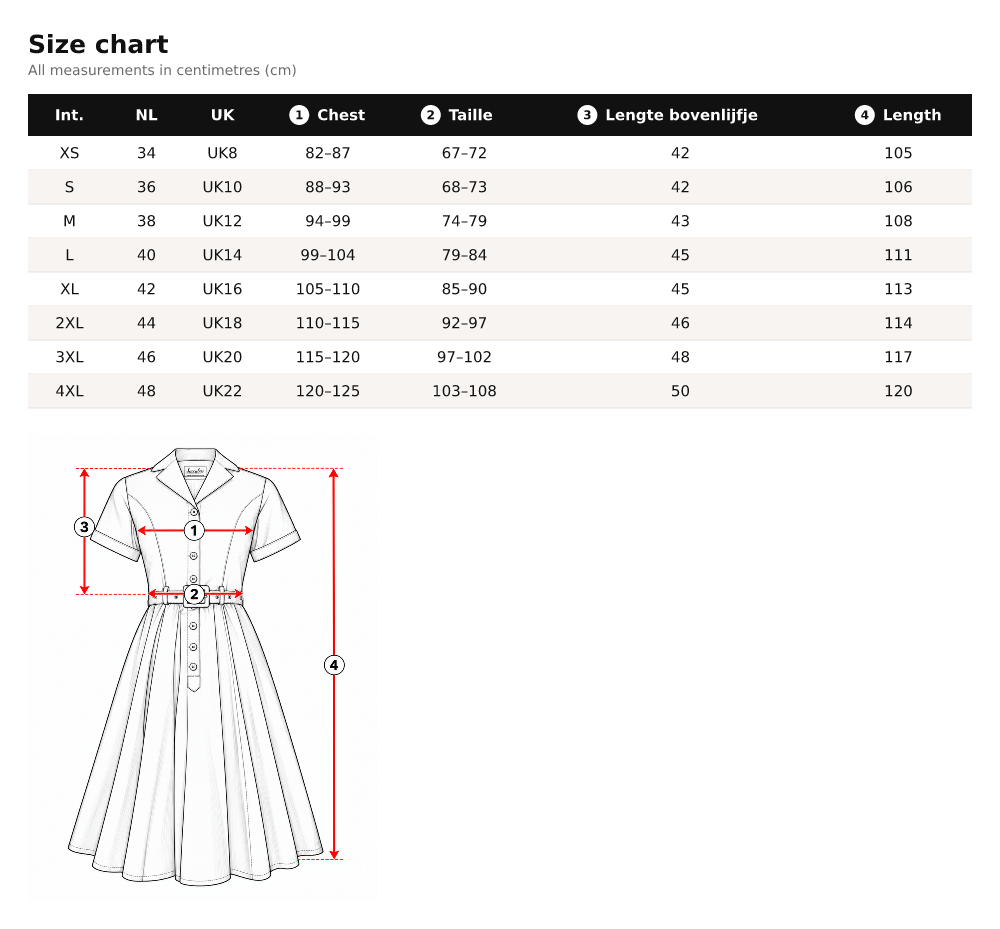The height and width of the screenshot is (929, 1000).
Task: Click the waist value 85–90
Action: [x=464, y=289]
